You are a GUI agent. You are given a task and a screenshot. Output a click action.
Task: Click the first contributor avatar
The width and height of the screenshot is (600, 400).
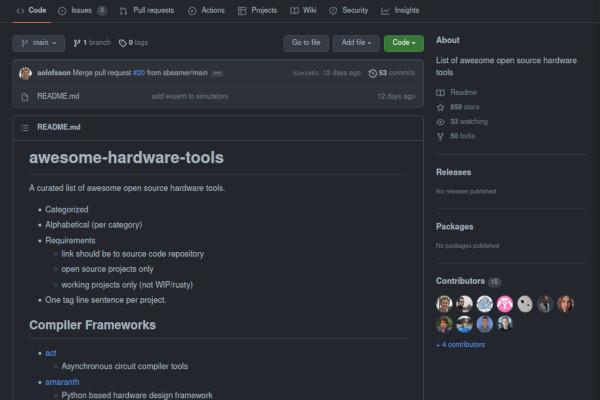pos(444,304)
